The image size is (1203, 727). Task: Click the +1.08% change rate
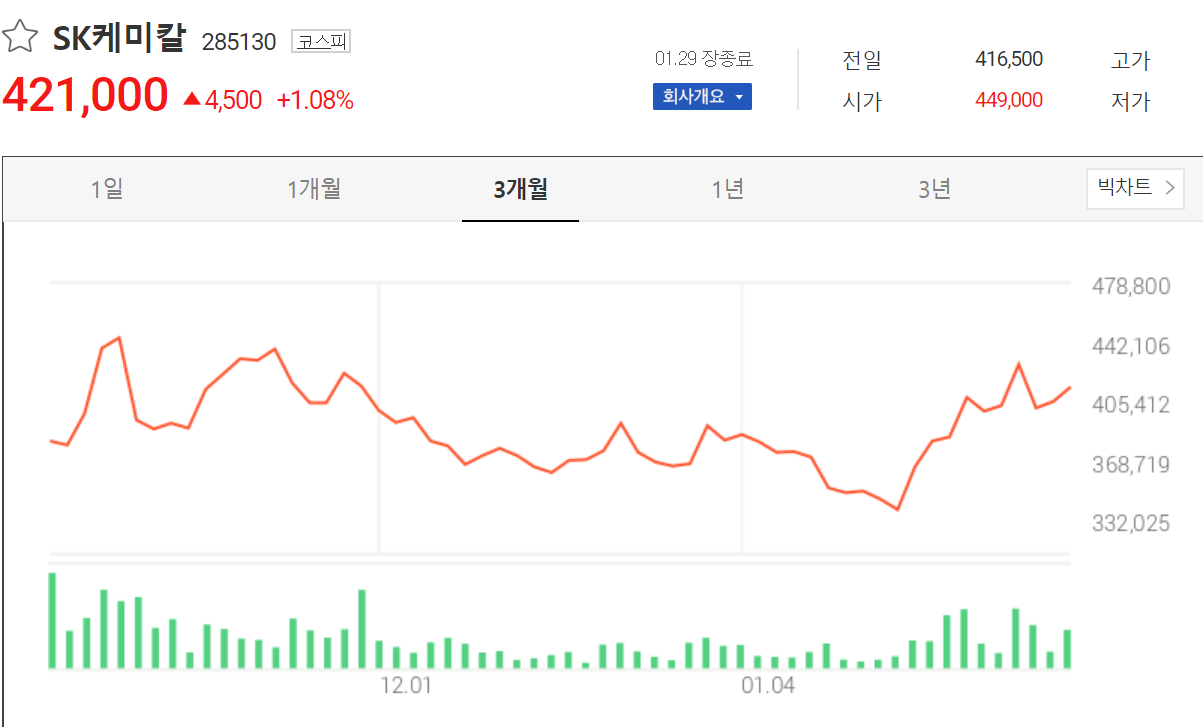[315, 100]
